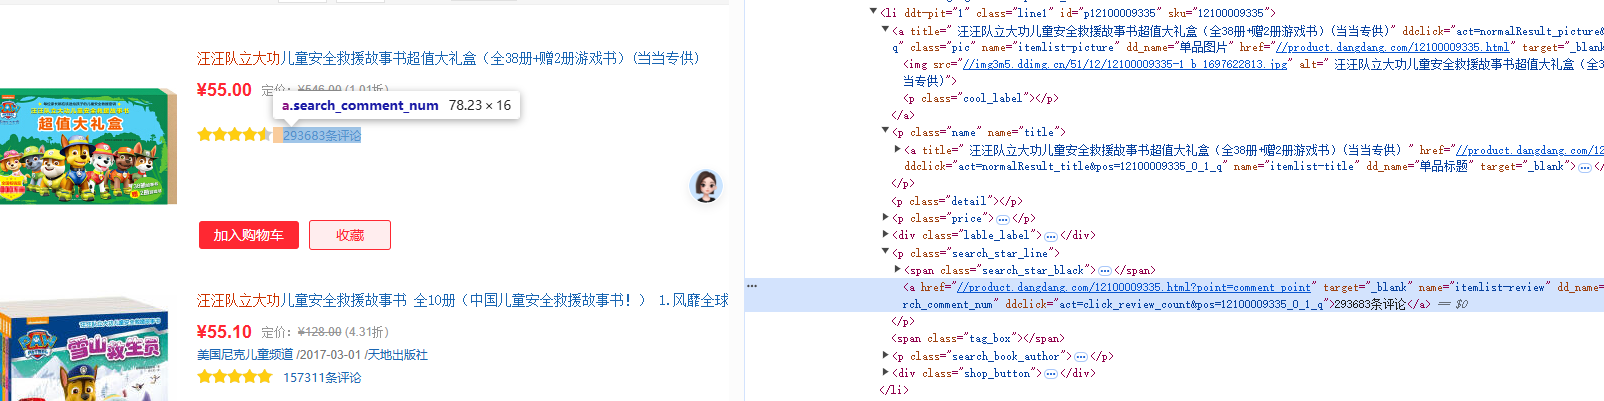Viewport: 1604px width, 401px height.
Task: Collapse the p class="search_star_line" node
Action: coord(885,253)
